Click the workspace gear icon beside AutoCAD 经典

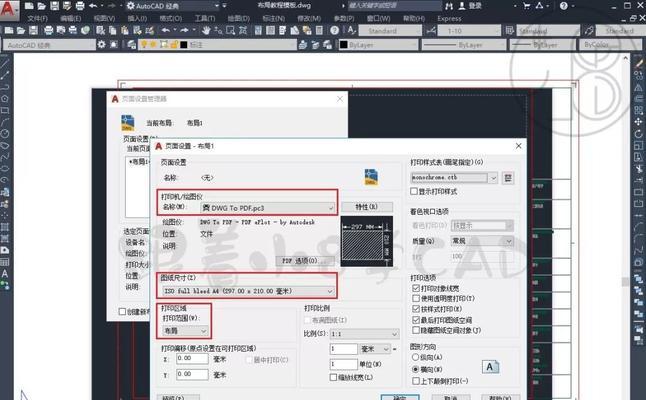(131, 6)
